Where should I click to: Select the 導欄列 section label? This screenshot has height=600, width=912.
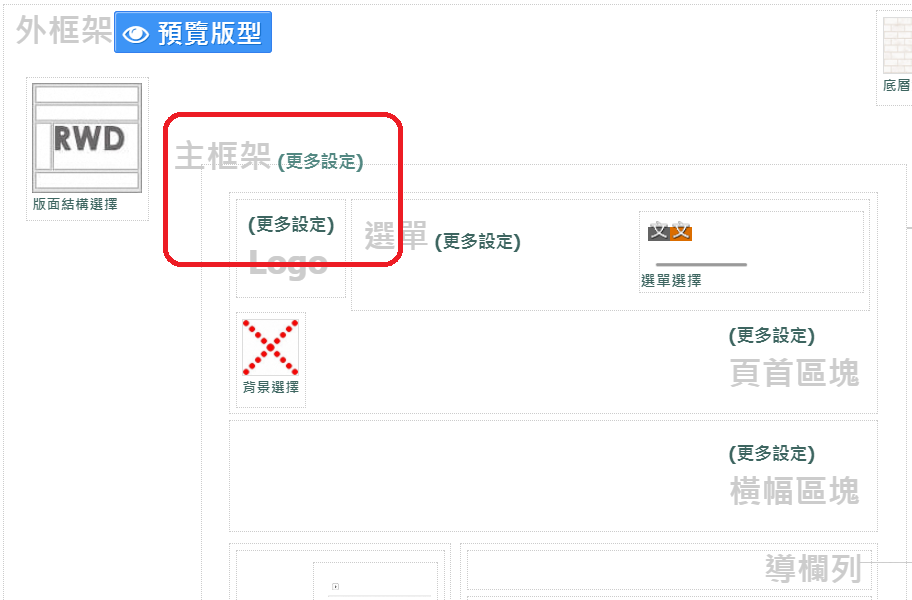(x=813, y=568)
